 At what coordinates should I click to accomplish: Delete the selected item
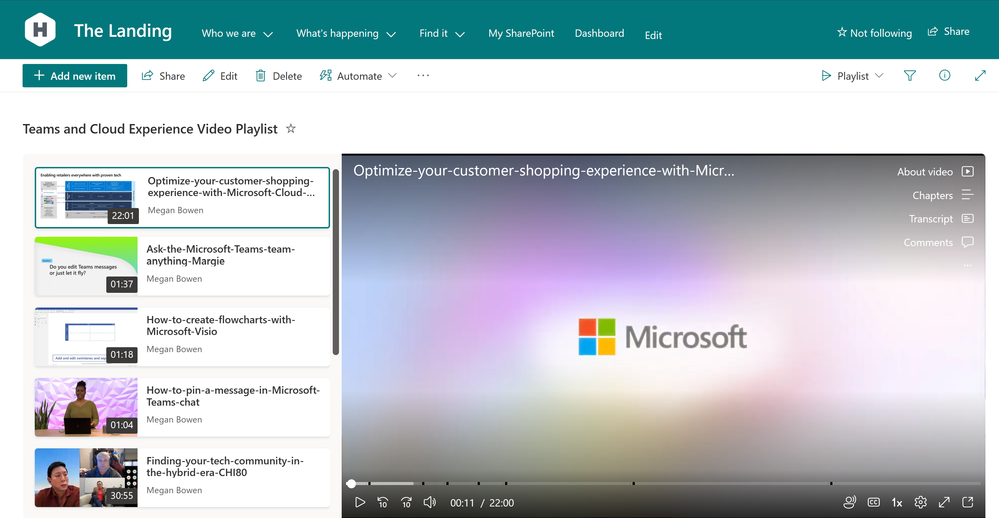[x=278, y=76]
